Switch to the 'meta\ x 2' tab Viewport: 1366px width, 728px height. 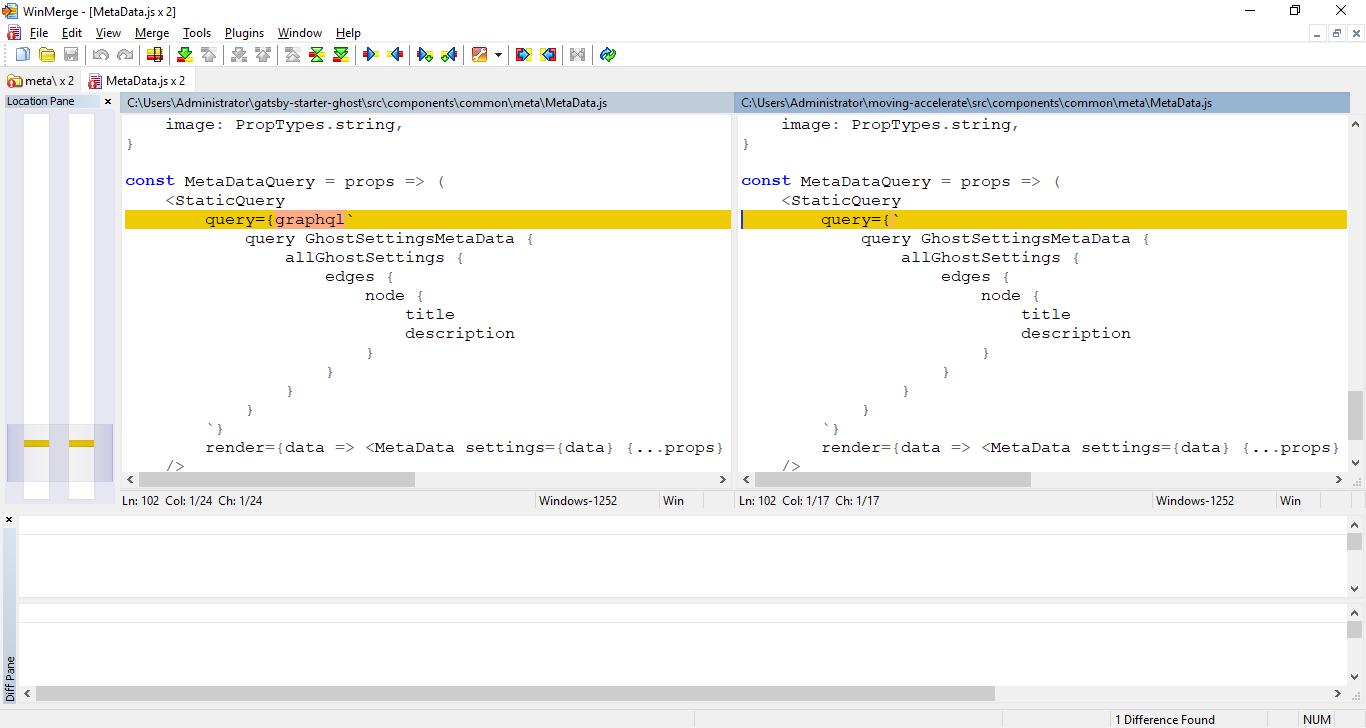pos(41,81)
